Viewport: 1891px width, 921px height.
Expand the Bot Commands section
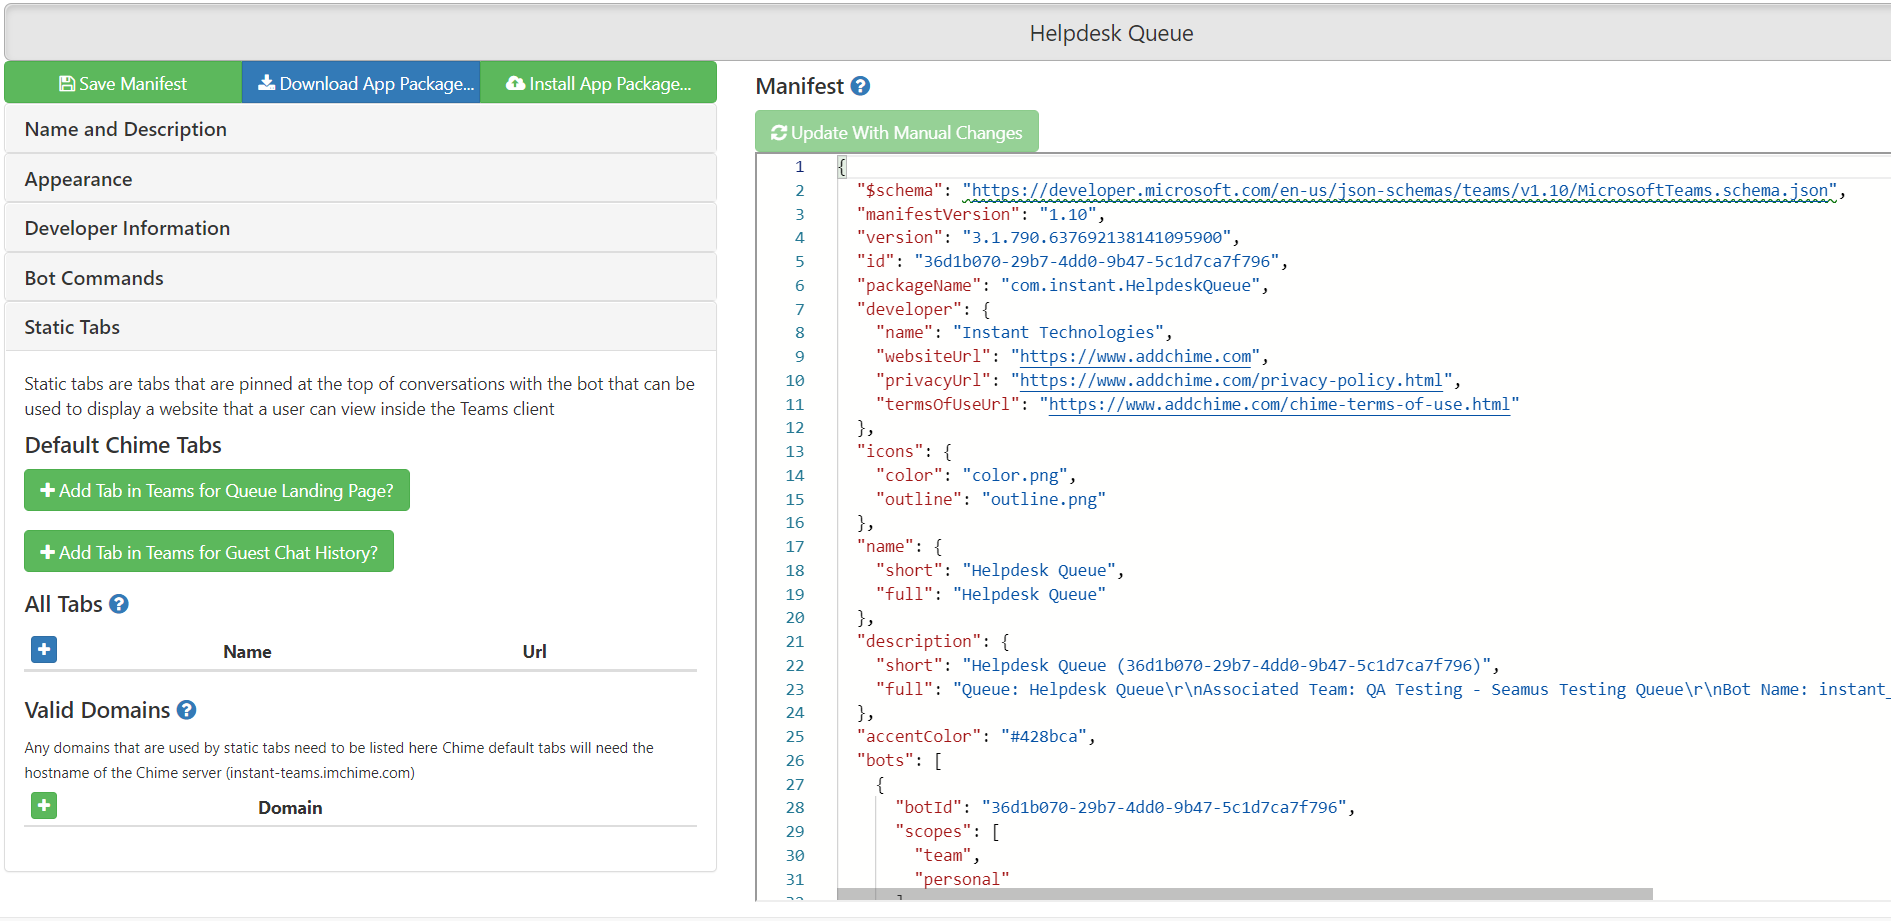pyautogui.click(x=360, y=278)
